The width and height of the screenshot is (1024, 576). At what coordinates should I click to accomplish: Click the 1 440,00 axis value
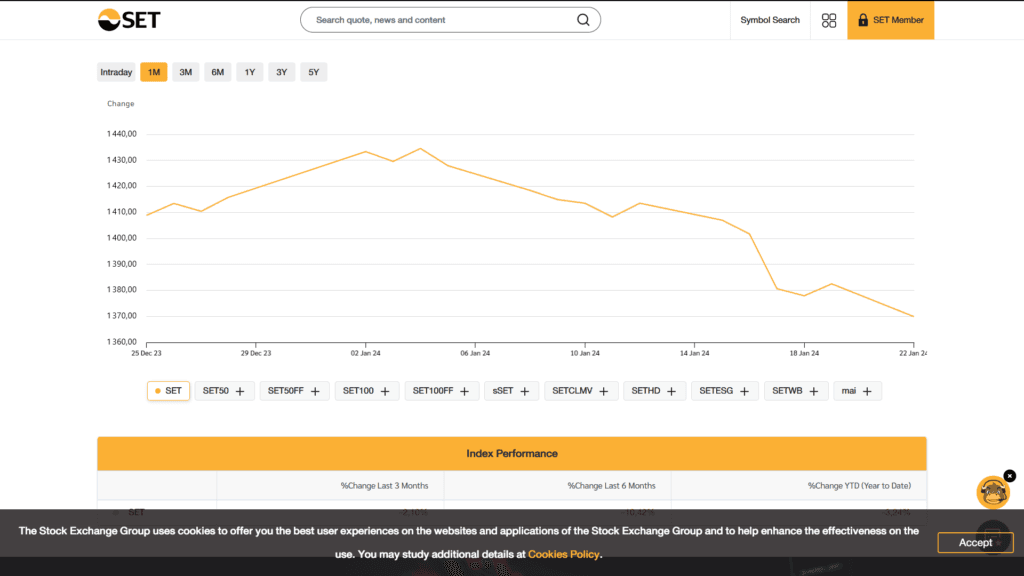tap(121, 134)
